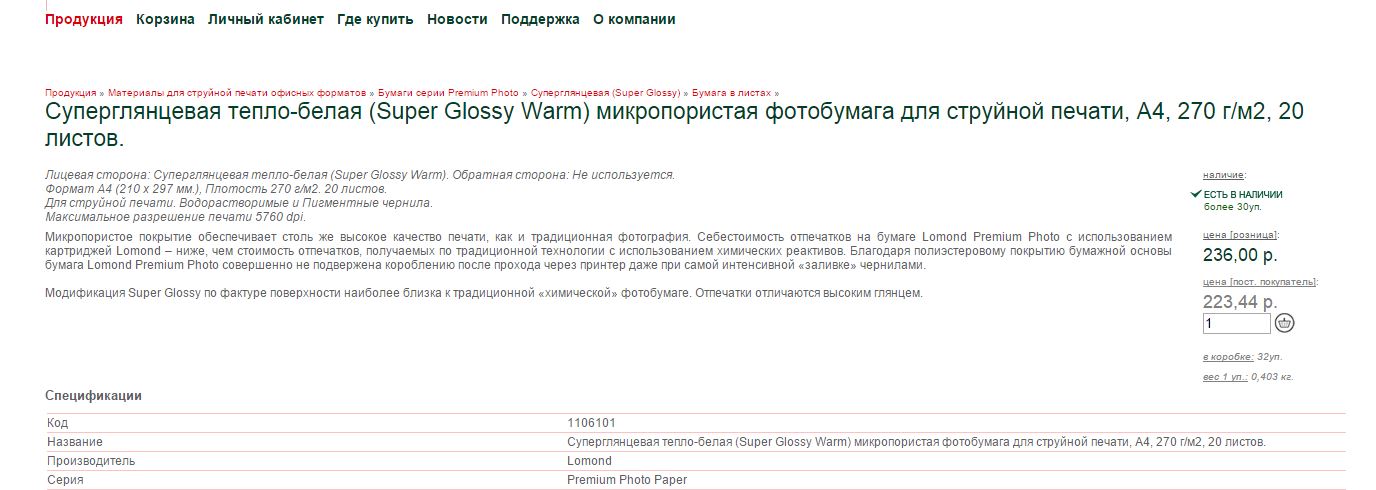Go to Корзина in the top menu
1376x490 pixels.
(166, 19)
